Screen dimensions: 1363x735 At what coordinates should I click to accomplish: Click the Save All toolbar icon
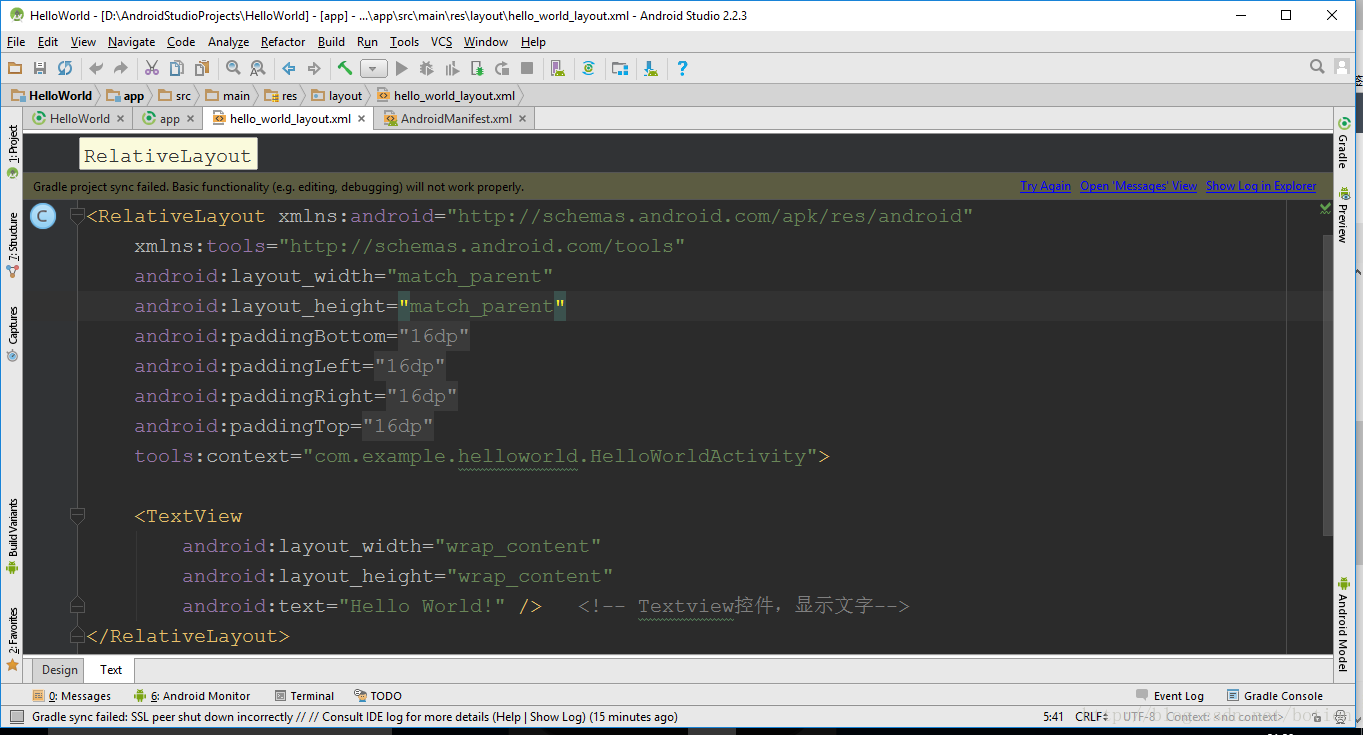coord(40,68)
